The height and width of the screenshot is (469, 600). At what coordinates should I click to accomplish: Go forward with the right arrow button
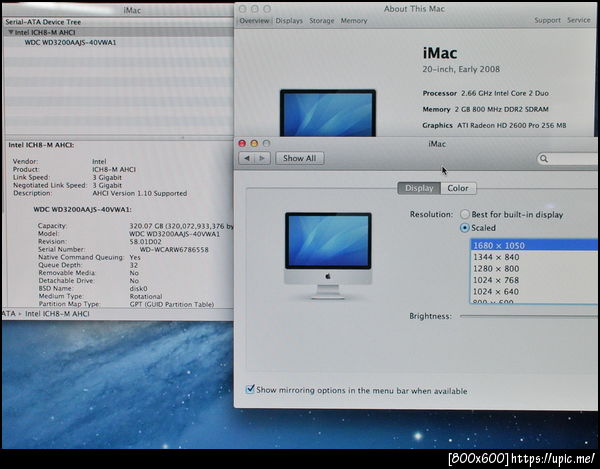(x=262, y=158)
